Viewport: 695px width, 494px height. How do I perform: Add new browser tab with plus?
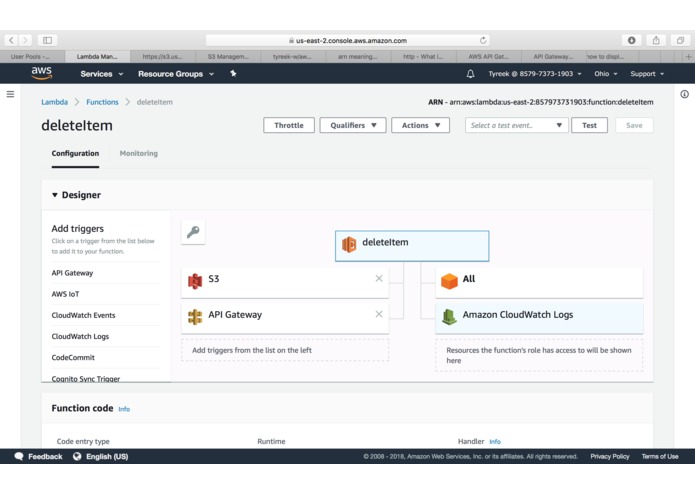(688, 57)
